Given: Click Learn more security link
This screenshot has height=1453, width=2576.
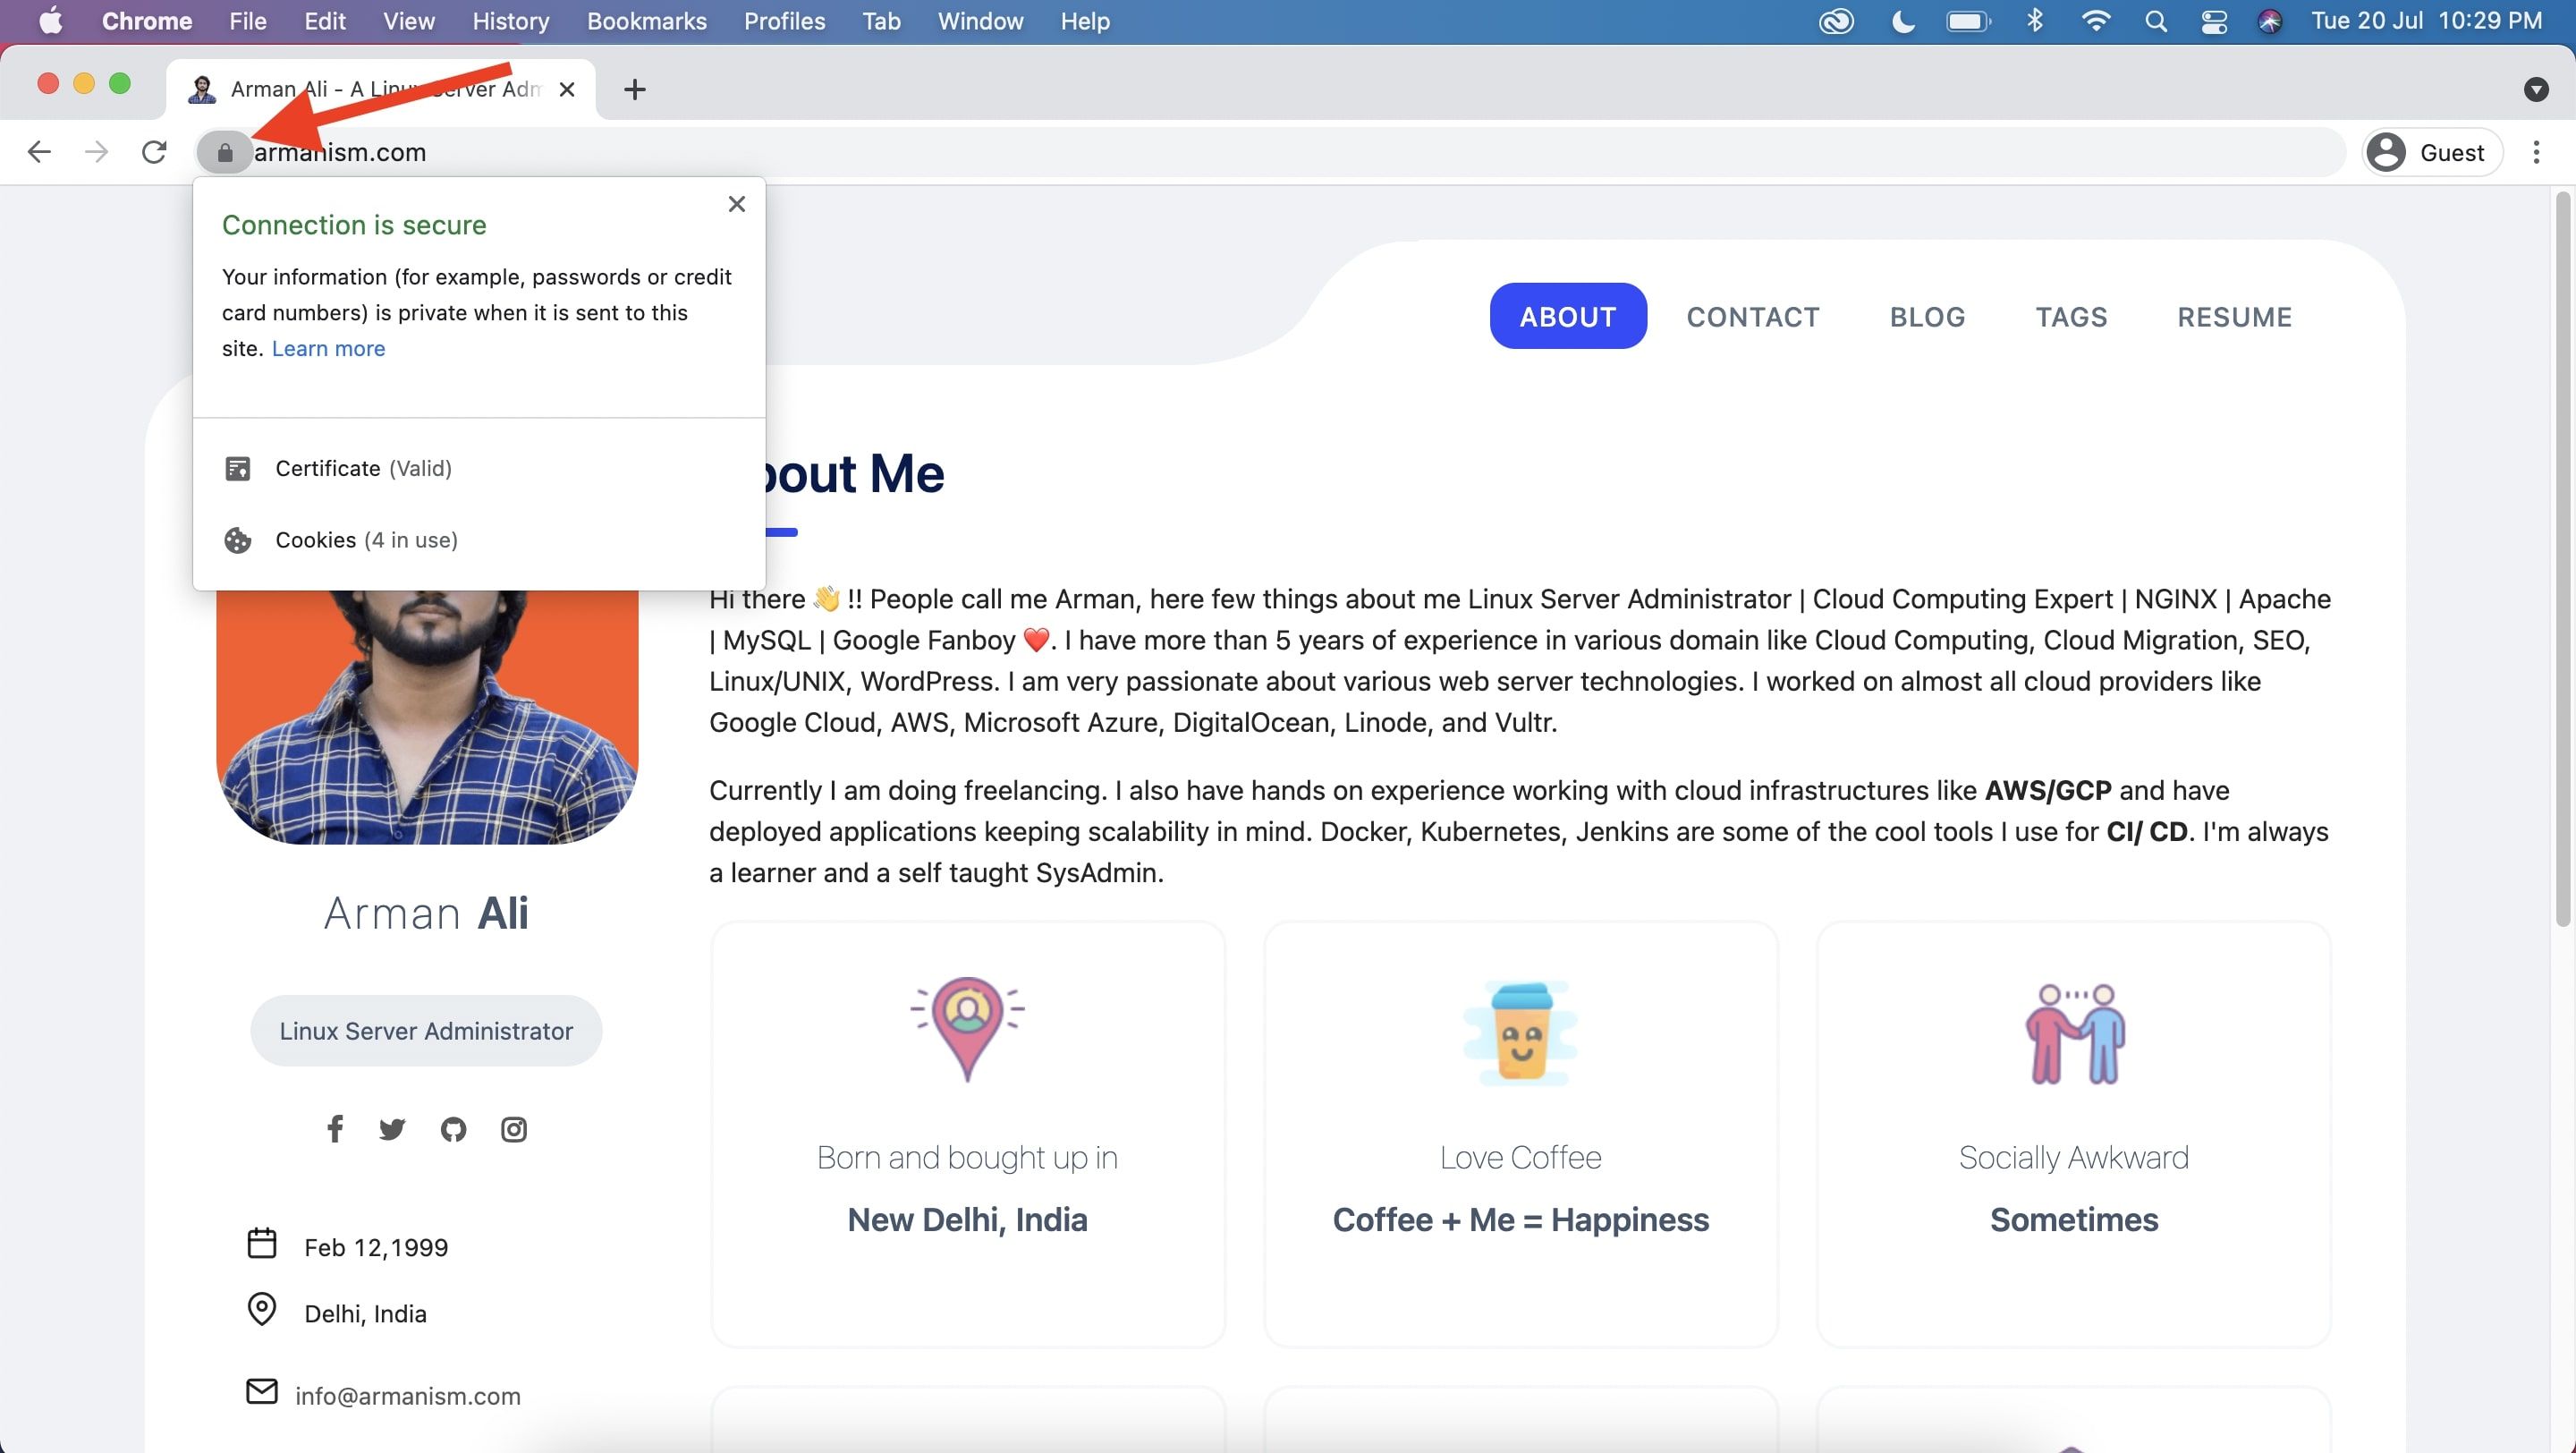Looking at the screenshot, I should (x=327, y=347).
